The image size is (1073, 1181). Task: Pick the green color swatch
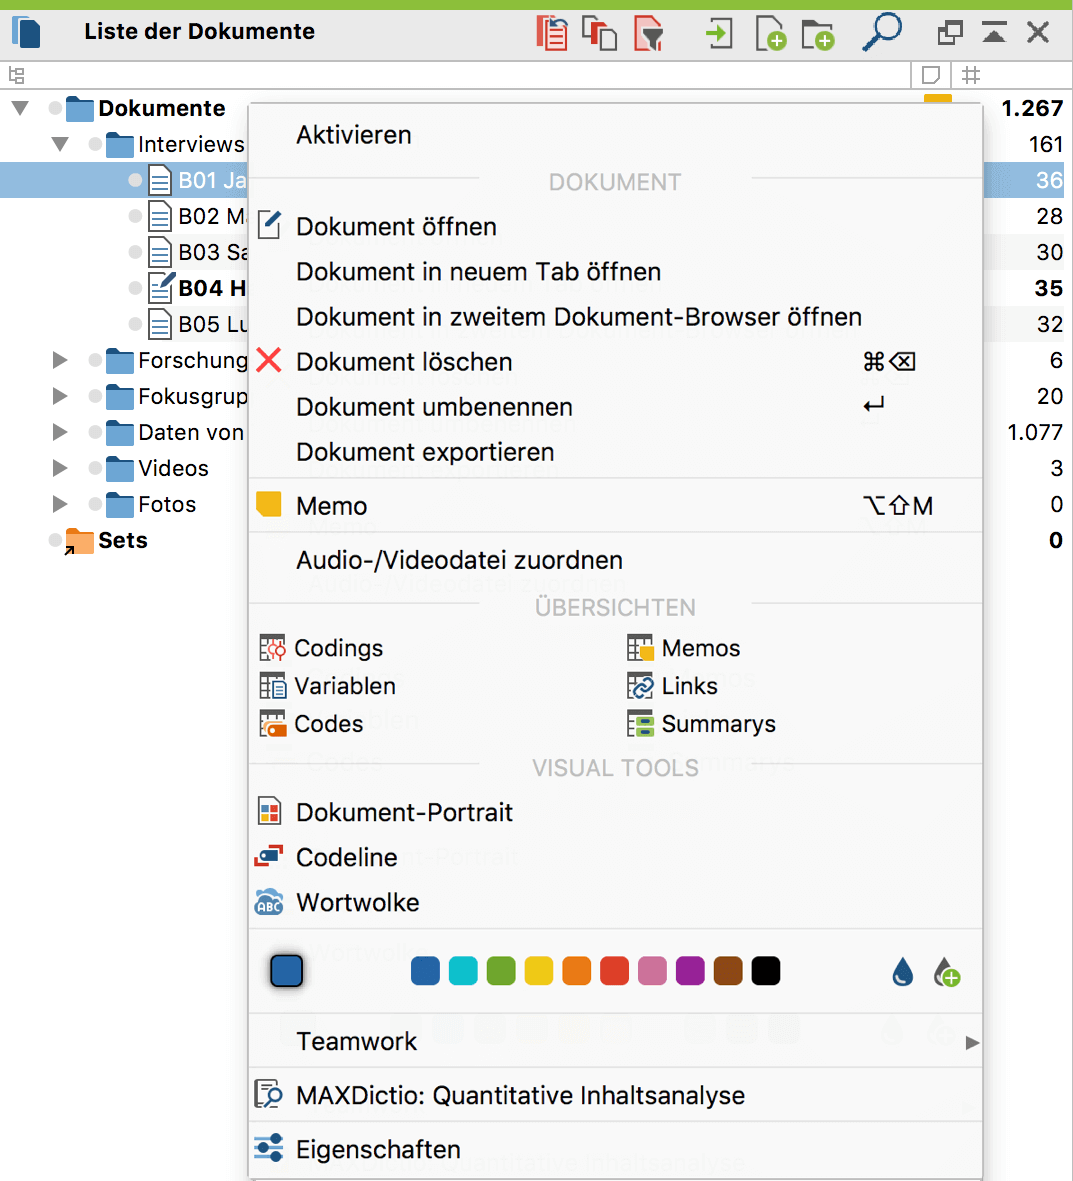501,971
